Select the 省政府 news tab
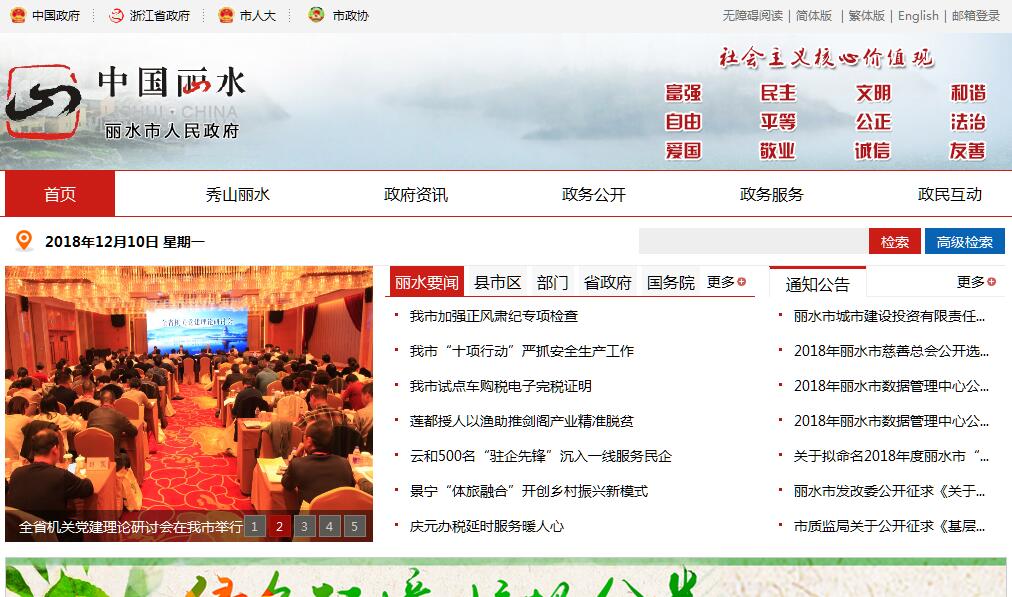Image resolution: width=1012 pixels, height=597 pixels. (608, 283)
